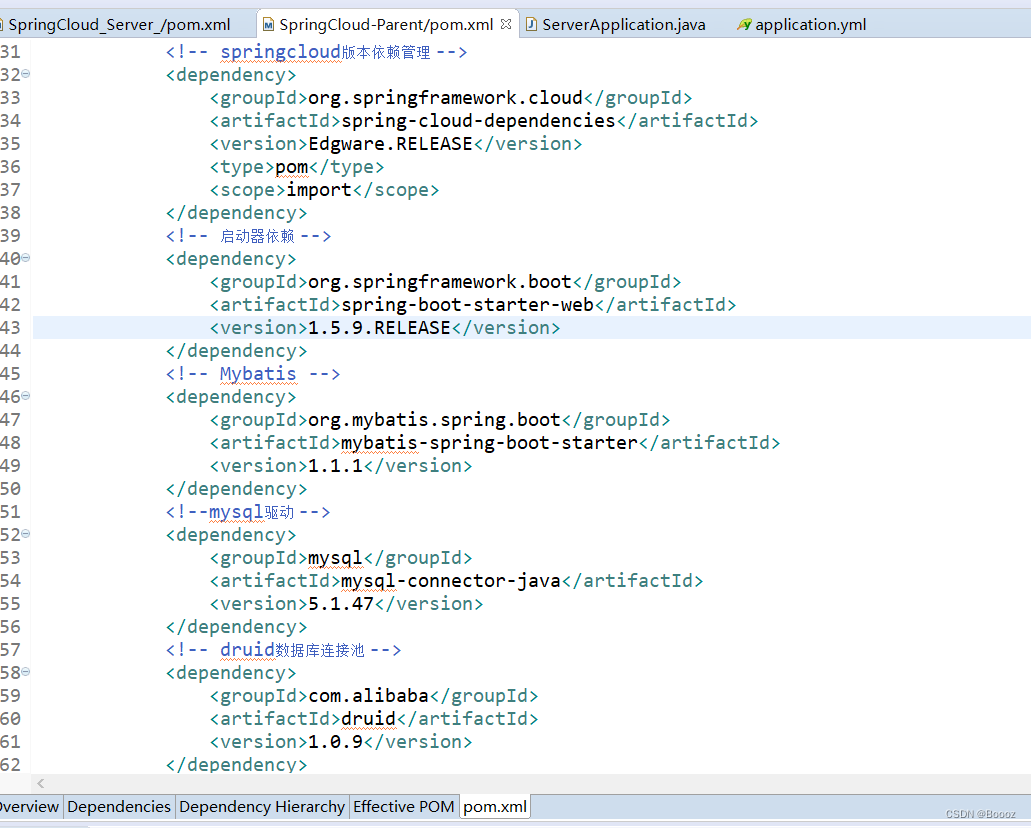Switch to the Overview page tab
1031x828 pixels.
pos(29,807)
